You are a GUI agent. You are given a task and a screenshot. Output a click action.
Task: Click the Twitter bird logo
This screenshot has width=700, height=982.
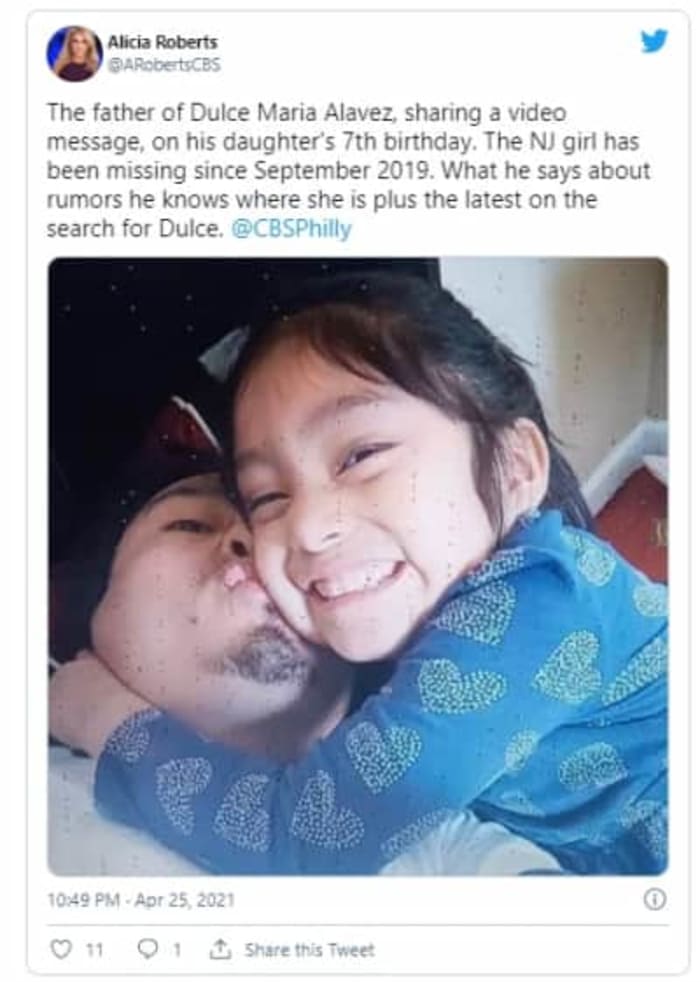point(654,41)
